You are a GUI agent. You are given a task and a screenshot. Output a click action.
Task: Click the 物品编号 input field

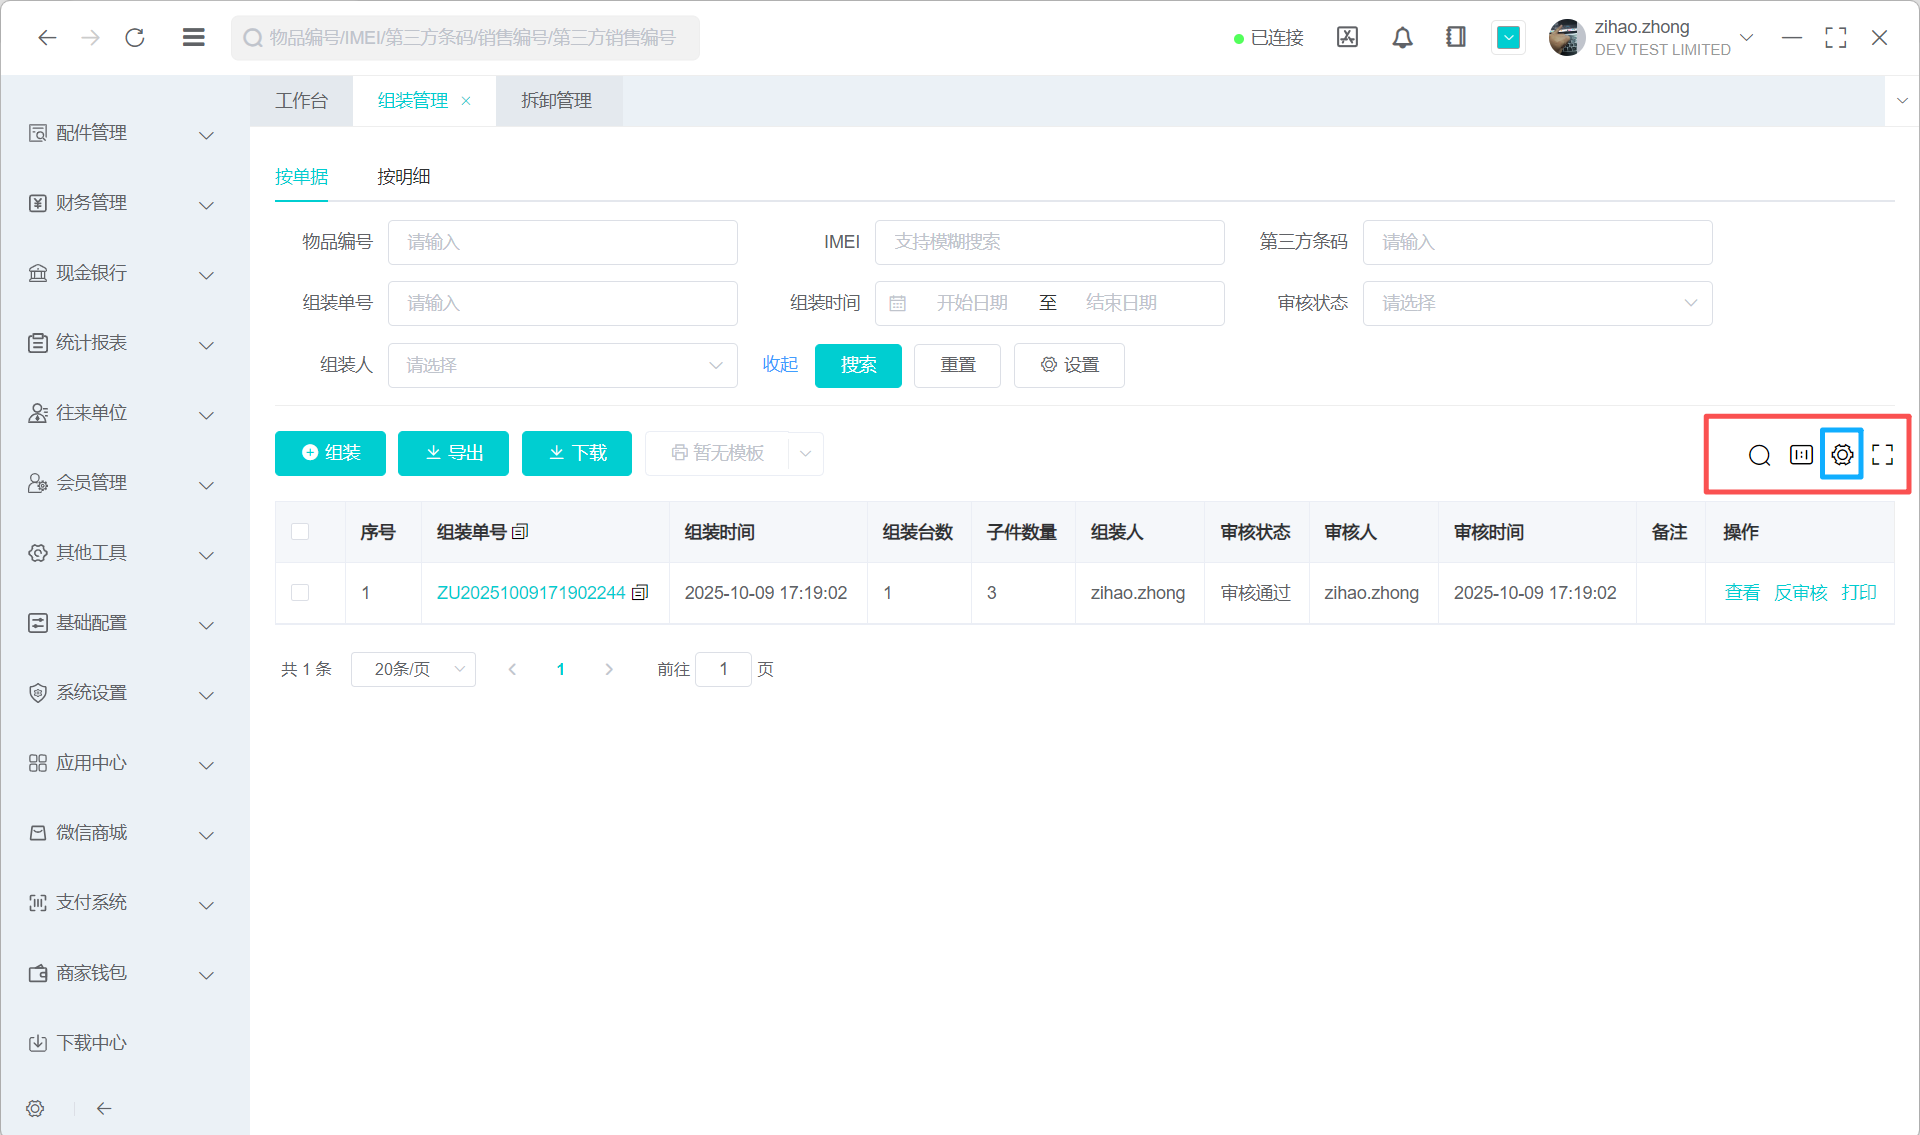point(562,242)
